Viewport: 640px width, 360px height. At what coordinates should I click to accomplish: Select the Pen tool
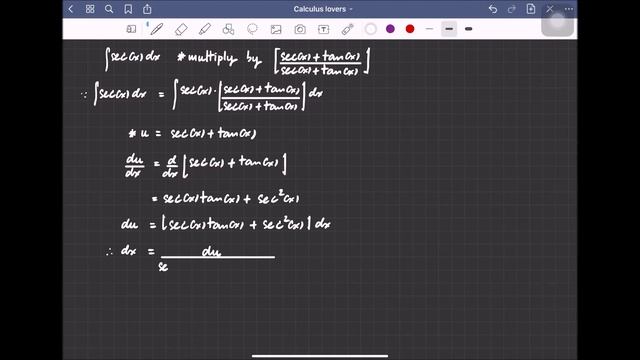157,29
